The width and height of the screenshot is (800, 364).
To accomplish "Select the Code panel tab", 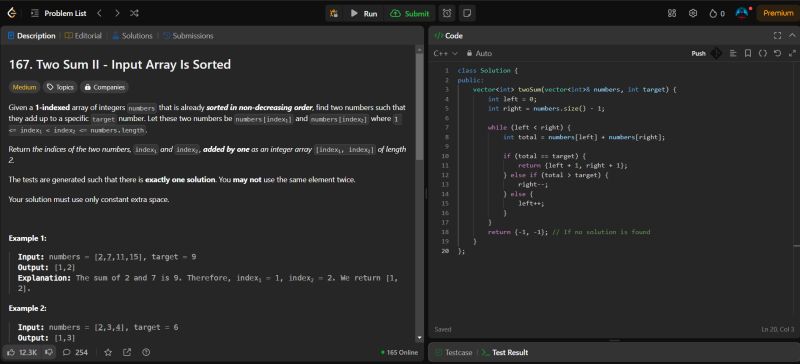I will 448,36.
